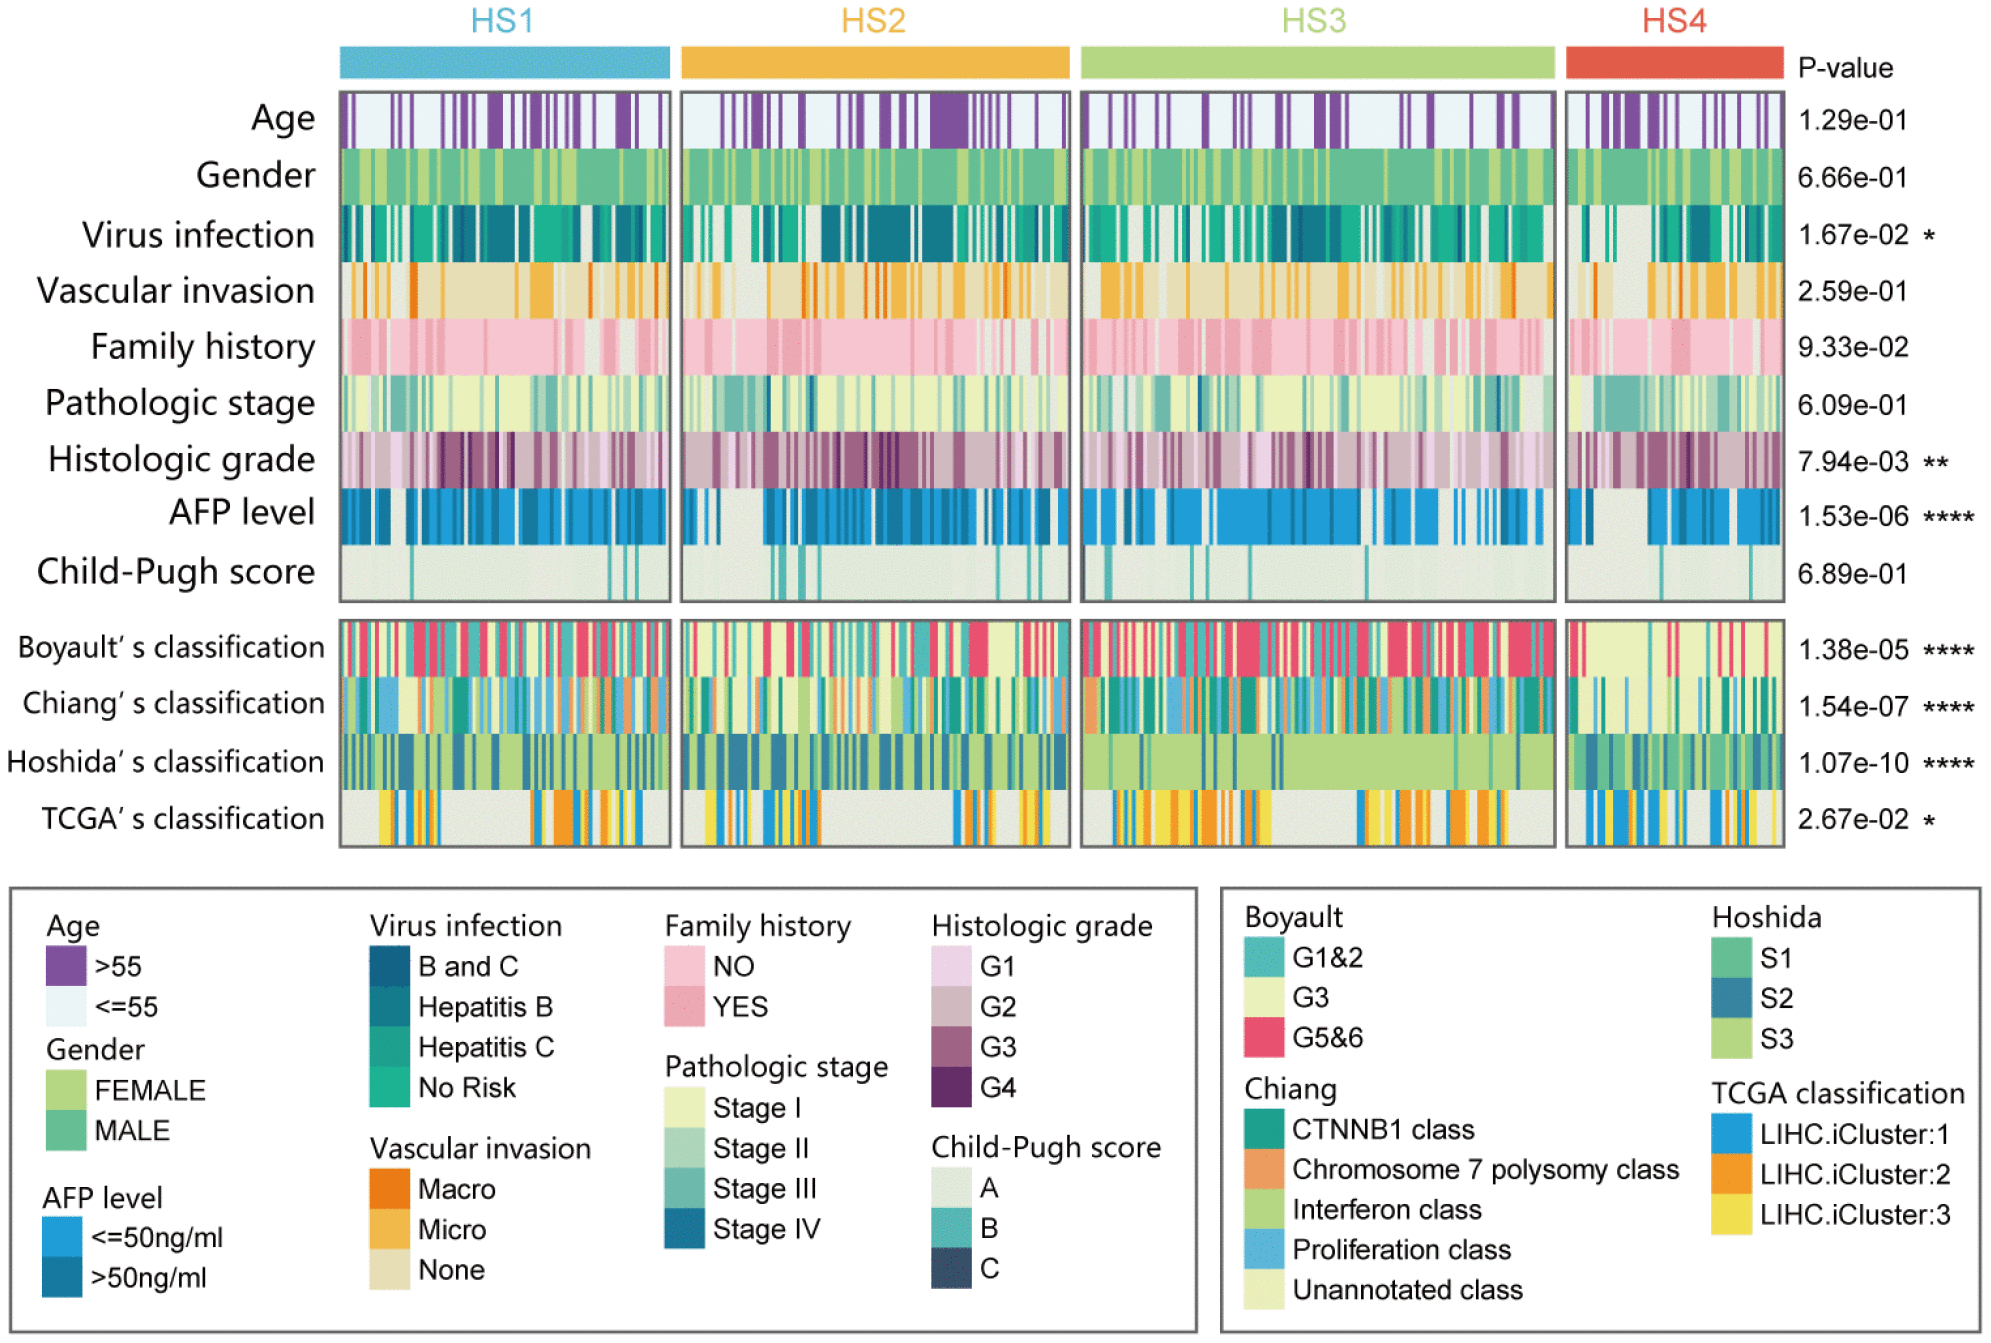Click the green HS3 header bar
1991x1343 pixels.
click(x=1318, y=62)
